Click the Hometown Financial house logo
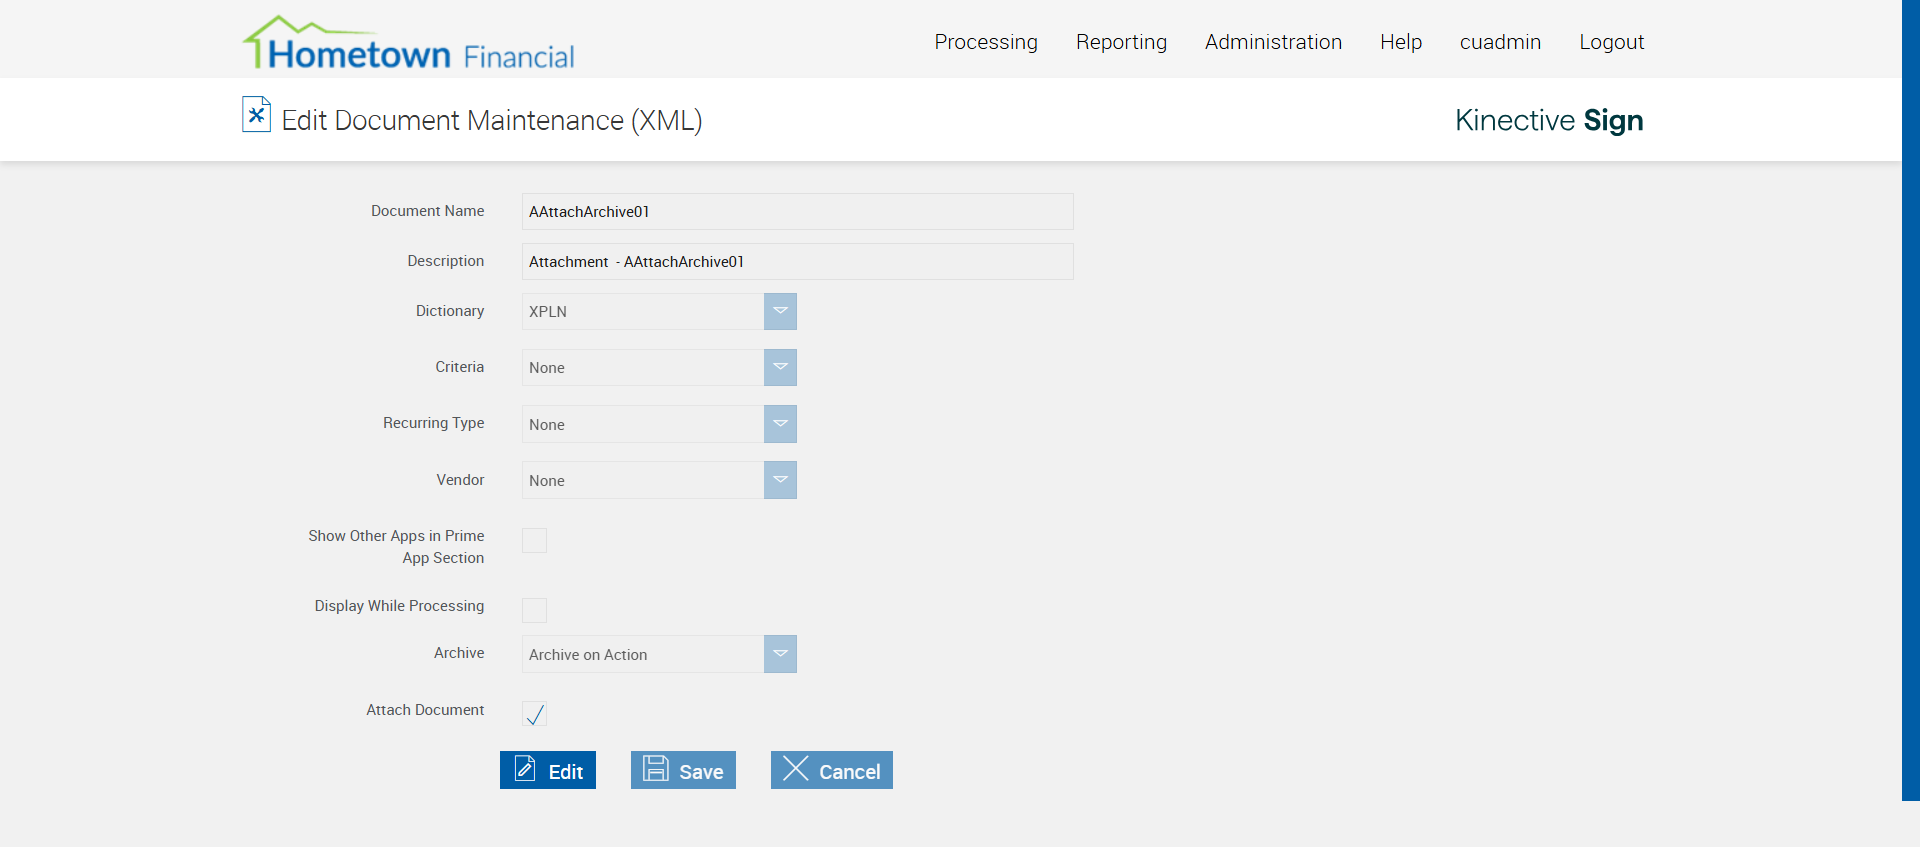The image size is (1920, 847). pyautogui.click(x=408, y=44)
